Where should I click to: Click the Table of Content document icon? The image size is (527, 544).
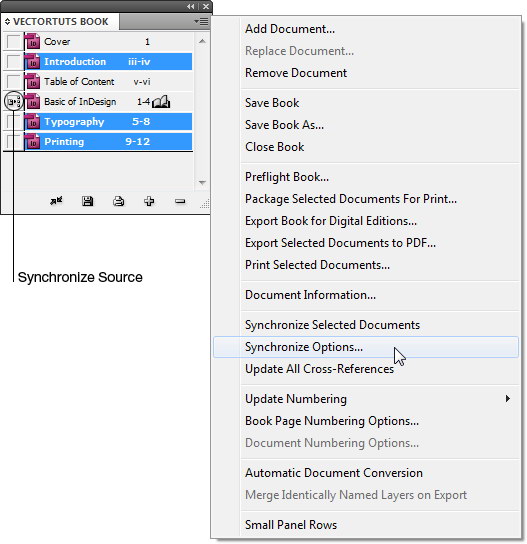(x=32, y=82)
